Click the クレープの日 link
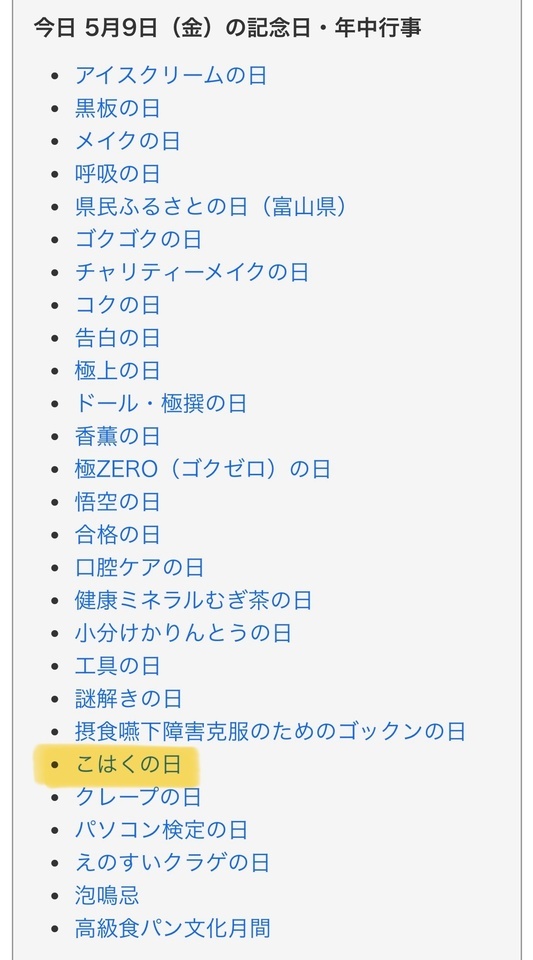The height and width of the screenshot is (960, 533). 138,797
